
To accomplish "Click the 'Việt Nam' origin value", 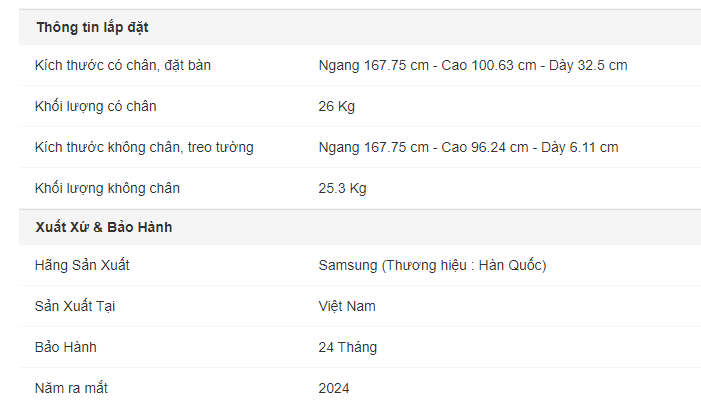I will [x=347, y=307].
